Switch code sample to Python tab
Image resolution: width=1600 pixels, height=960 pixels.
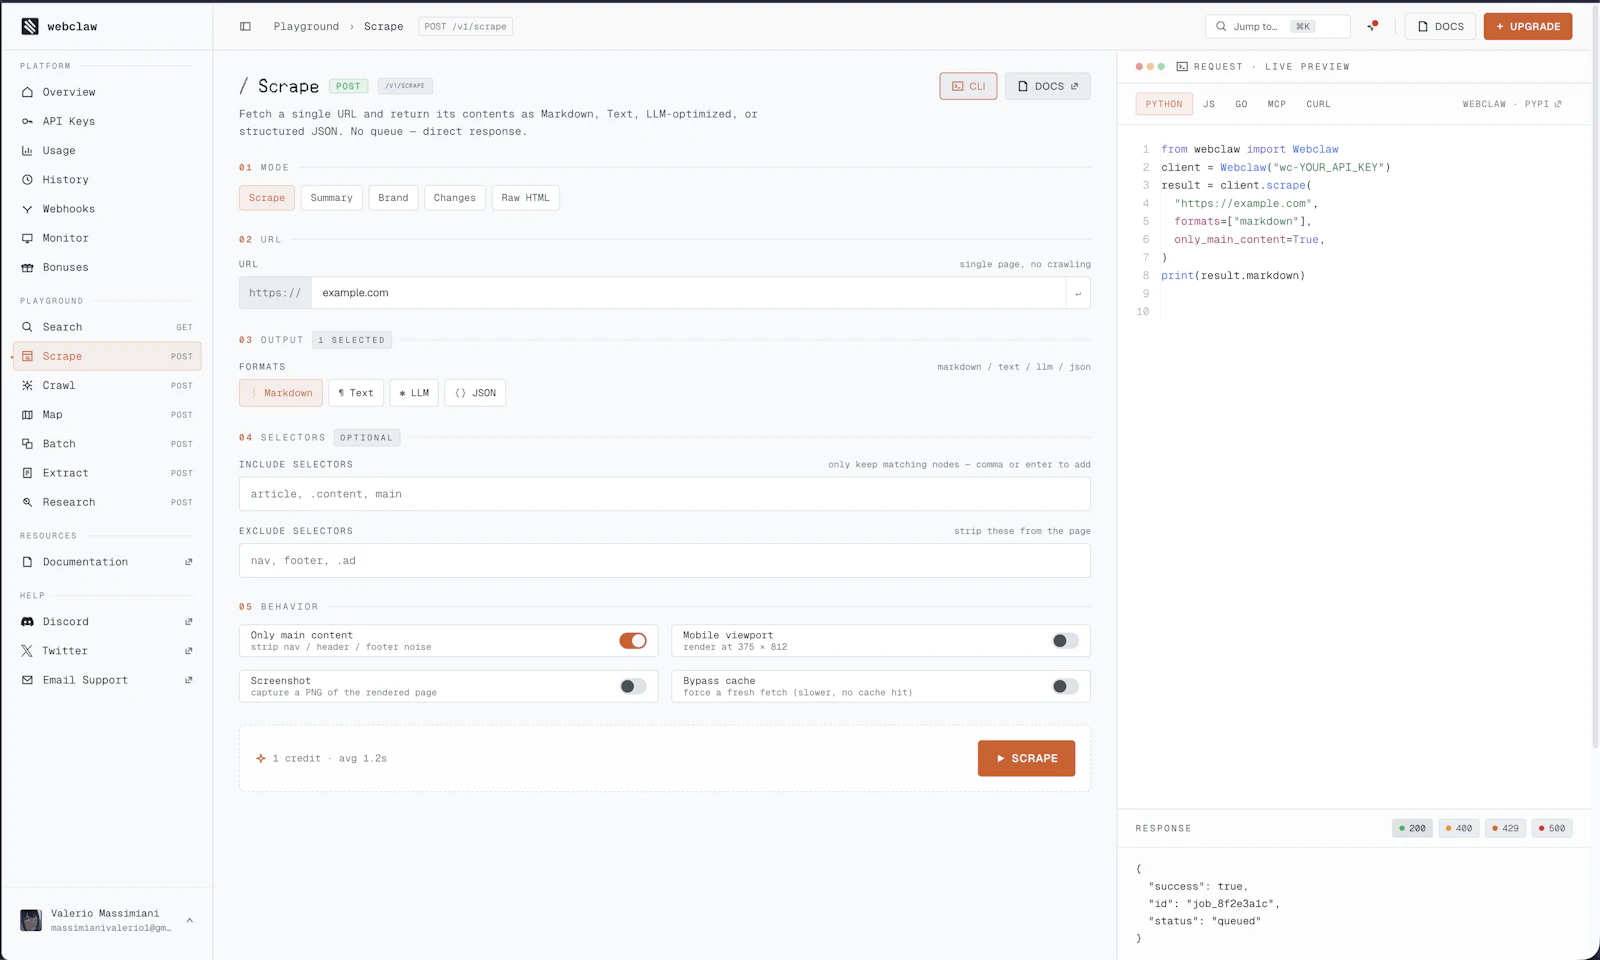(x=1164, y=104)
